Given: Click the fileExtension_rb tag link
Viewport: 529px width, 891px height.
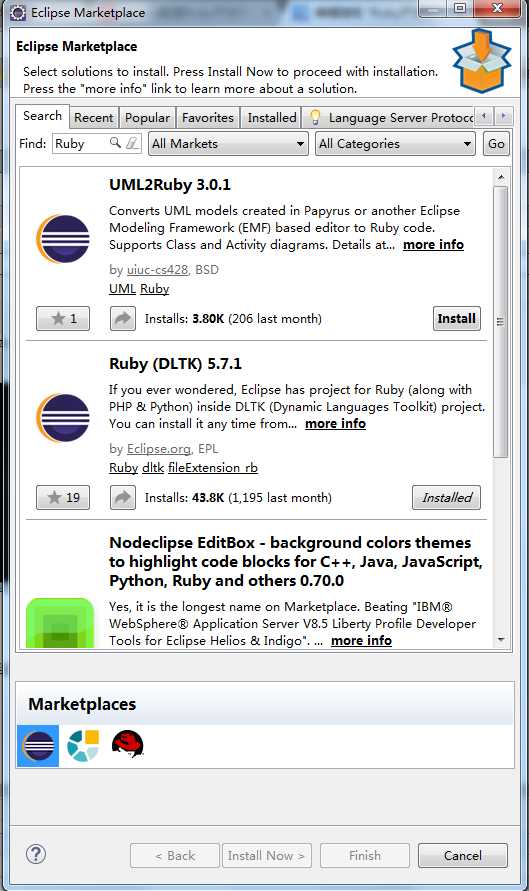Looking at the screenshot, I should 213,468.
